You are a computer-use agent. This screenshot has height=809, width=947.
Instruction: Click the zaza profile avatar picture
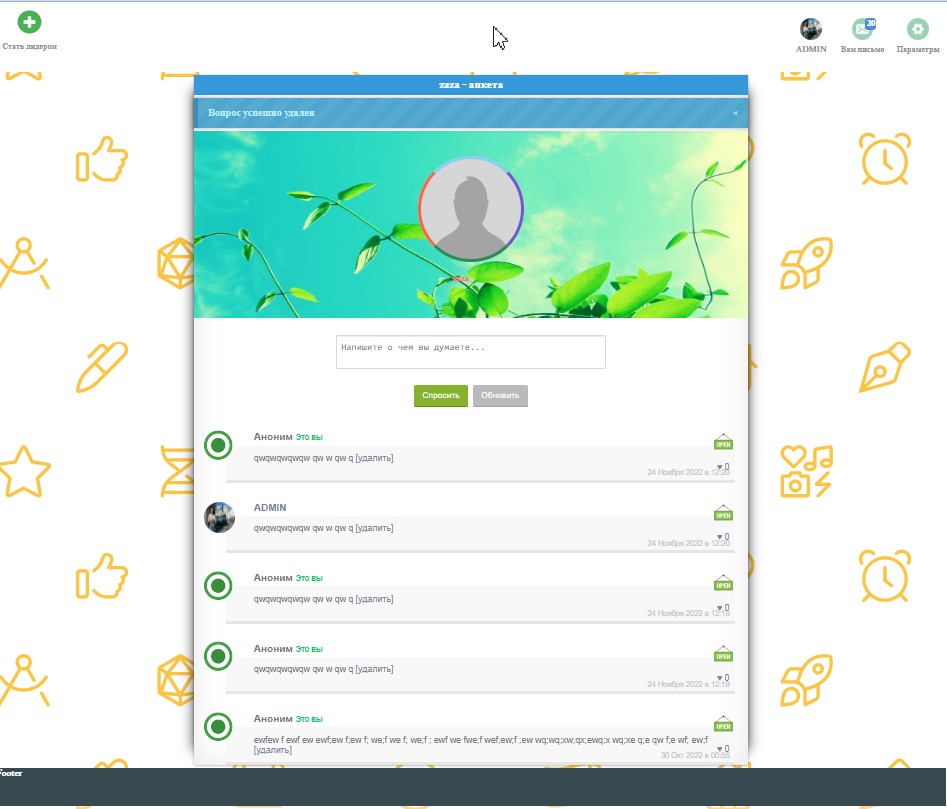(470, 209)
